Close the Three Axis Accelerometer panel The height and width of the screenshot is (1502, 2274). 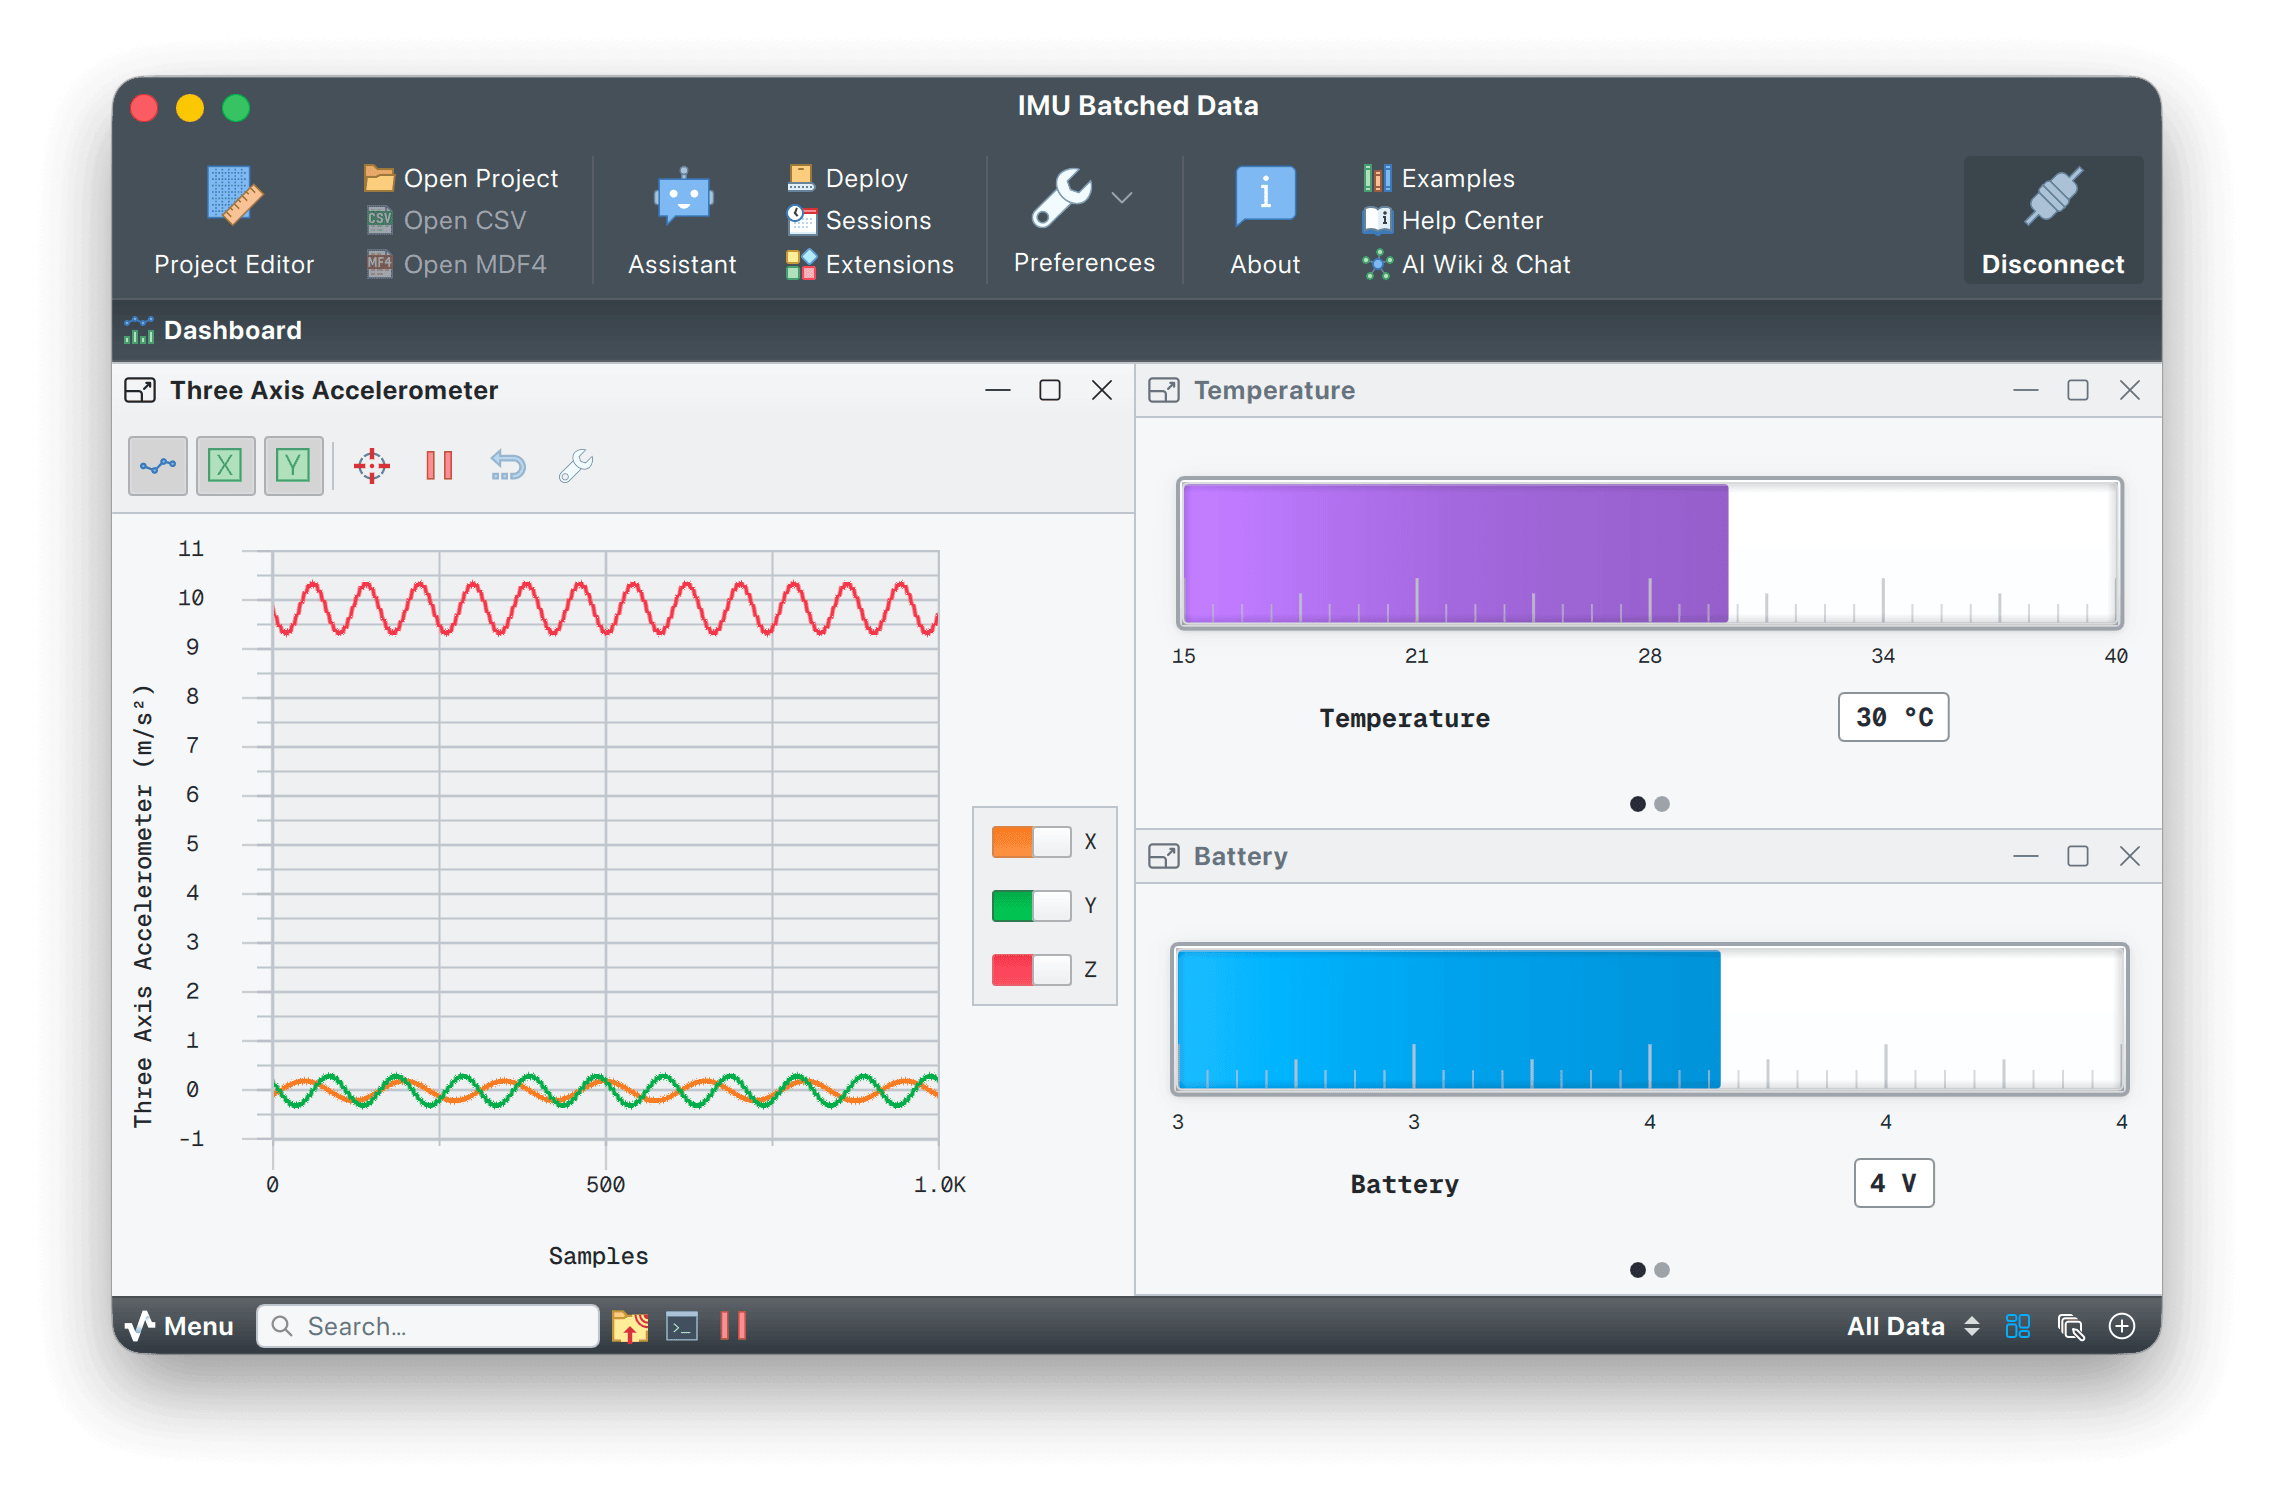coord(1102,390)
